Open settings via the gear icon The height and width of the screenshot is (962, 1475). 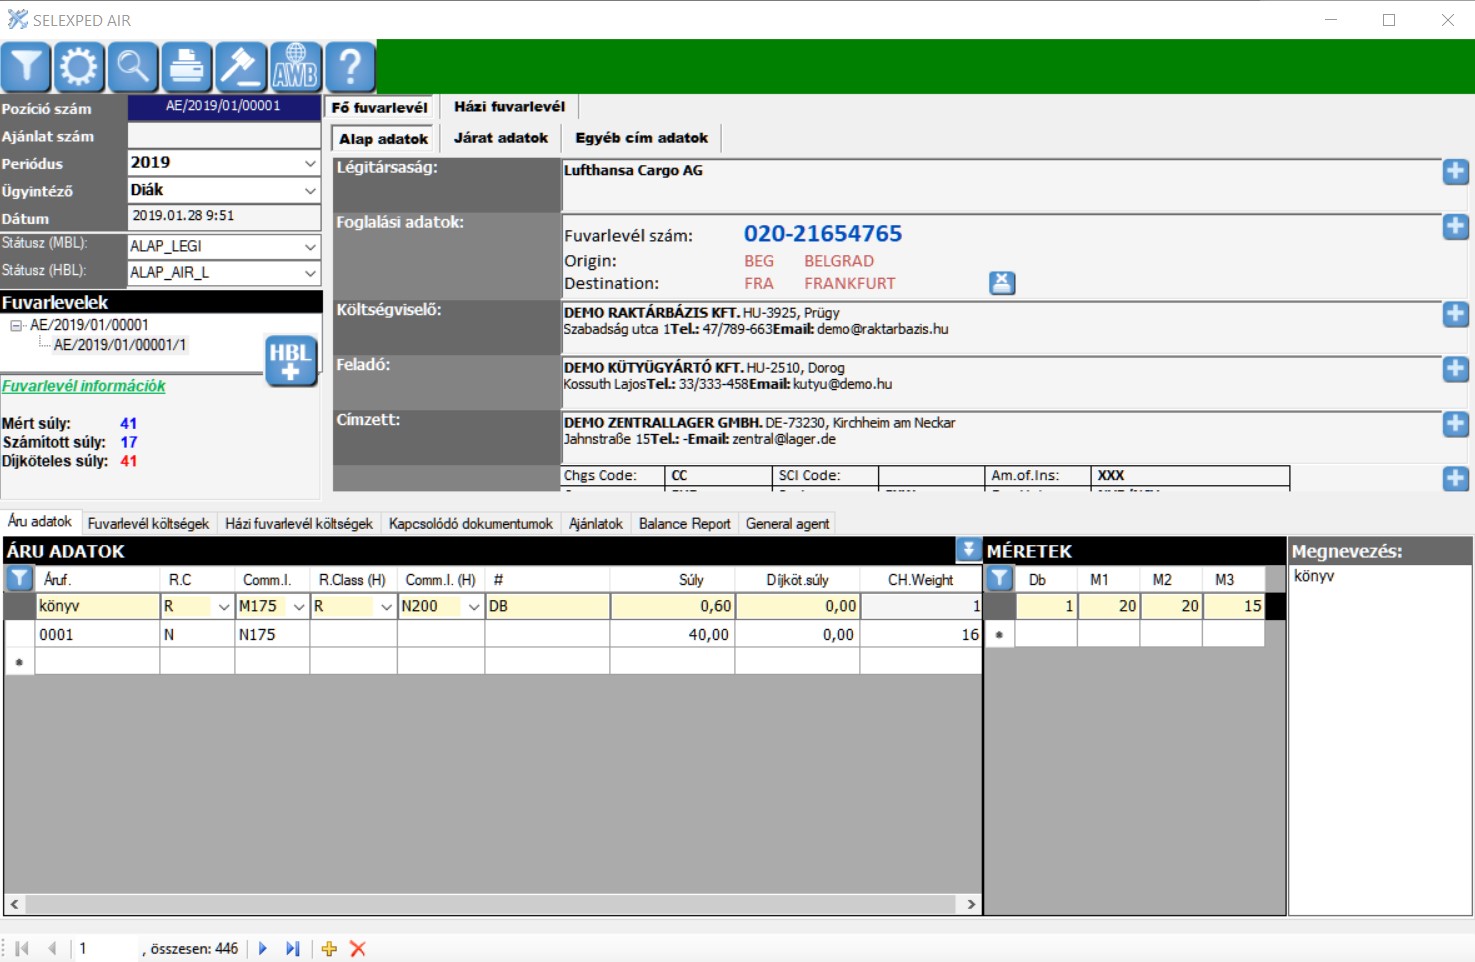point(79,67)
